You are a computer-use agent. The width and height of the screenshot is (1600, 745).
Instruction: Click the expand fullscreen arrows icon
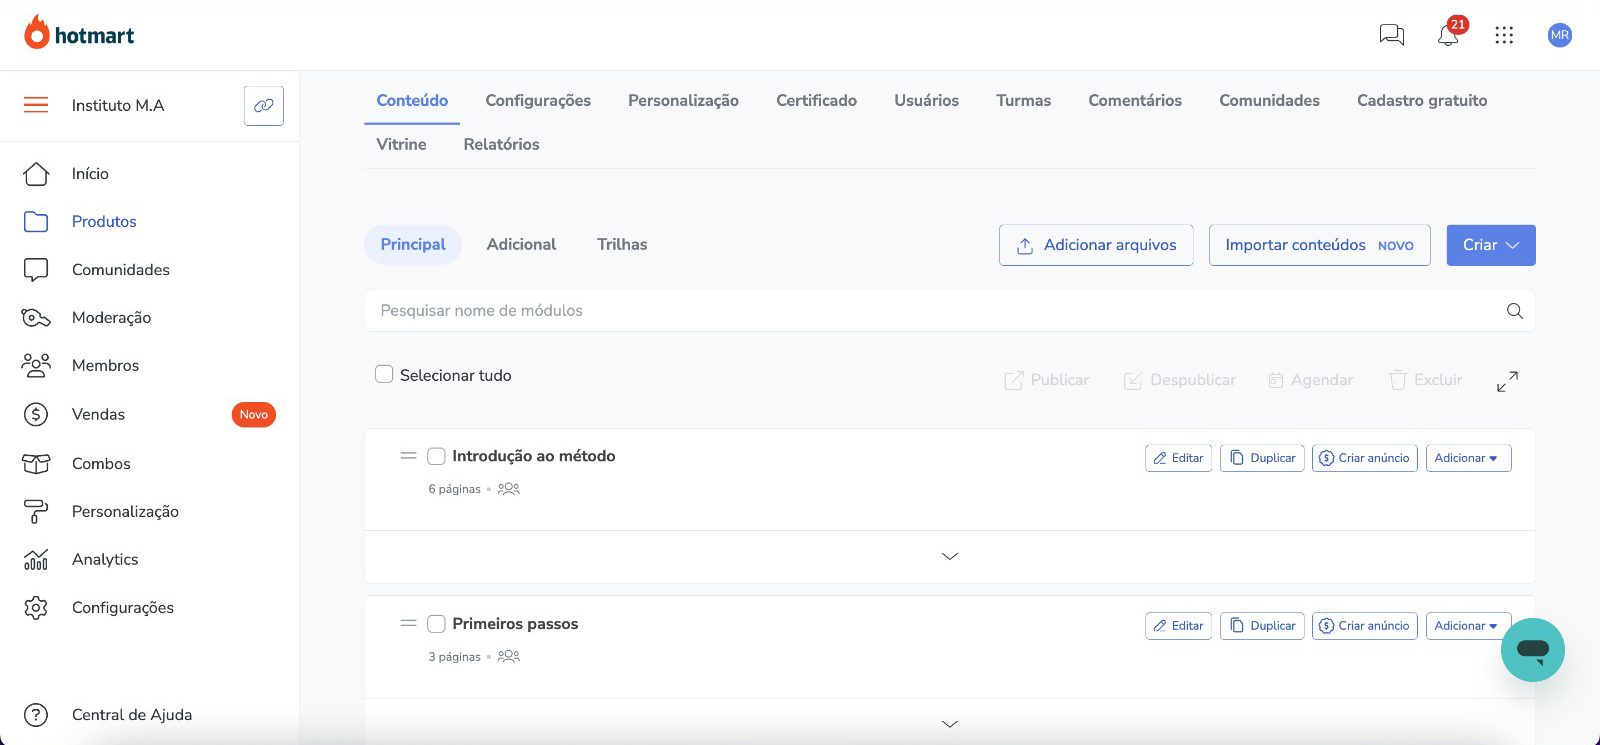[1507, 381]
